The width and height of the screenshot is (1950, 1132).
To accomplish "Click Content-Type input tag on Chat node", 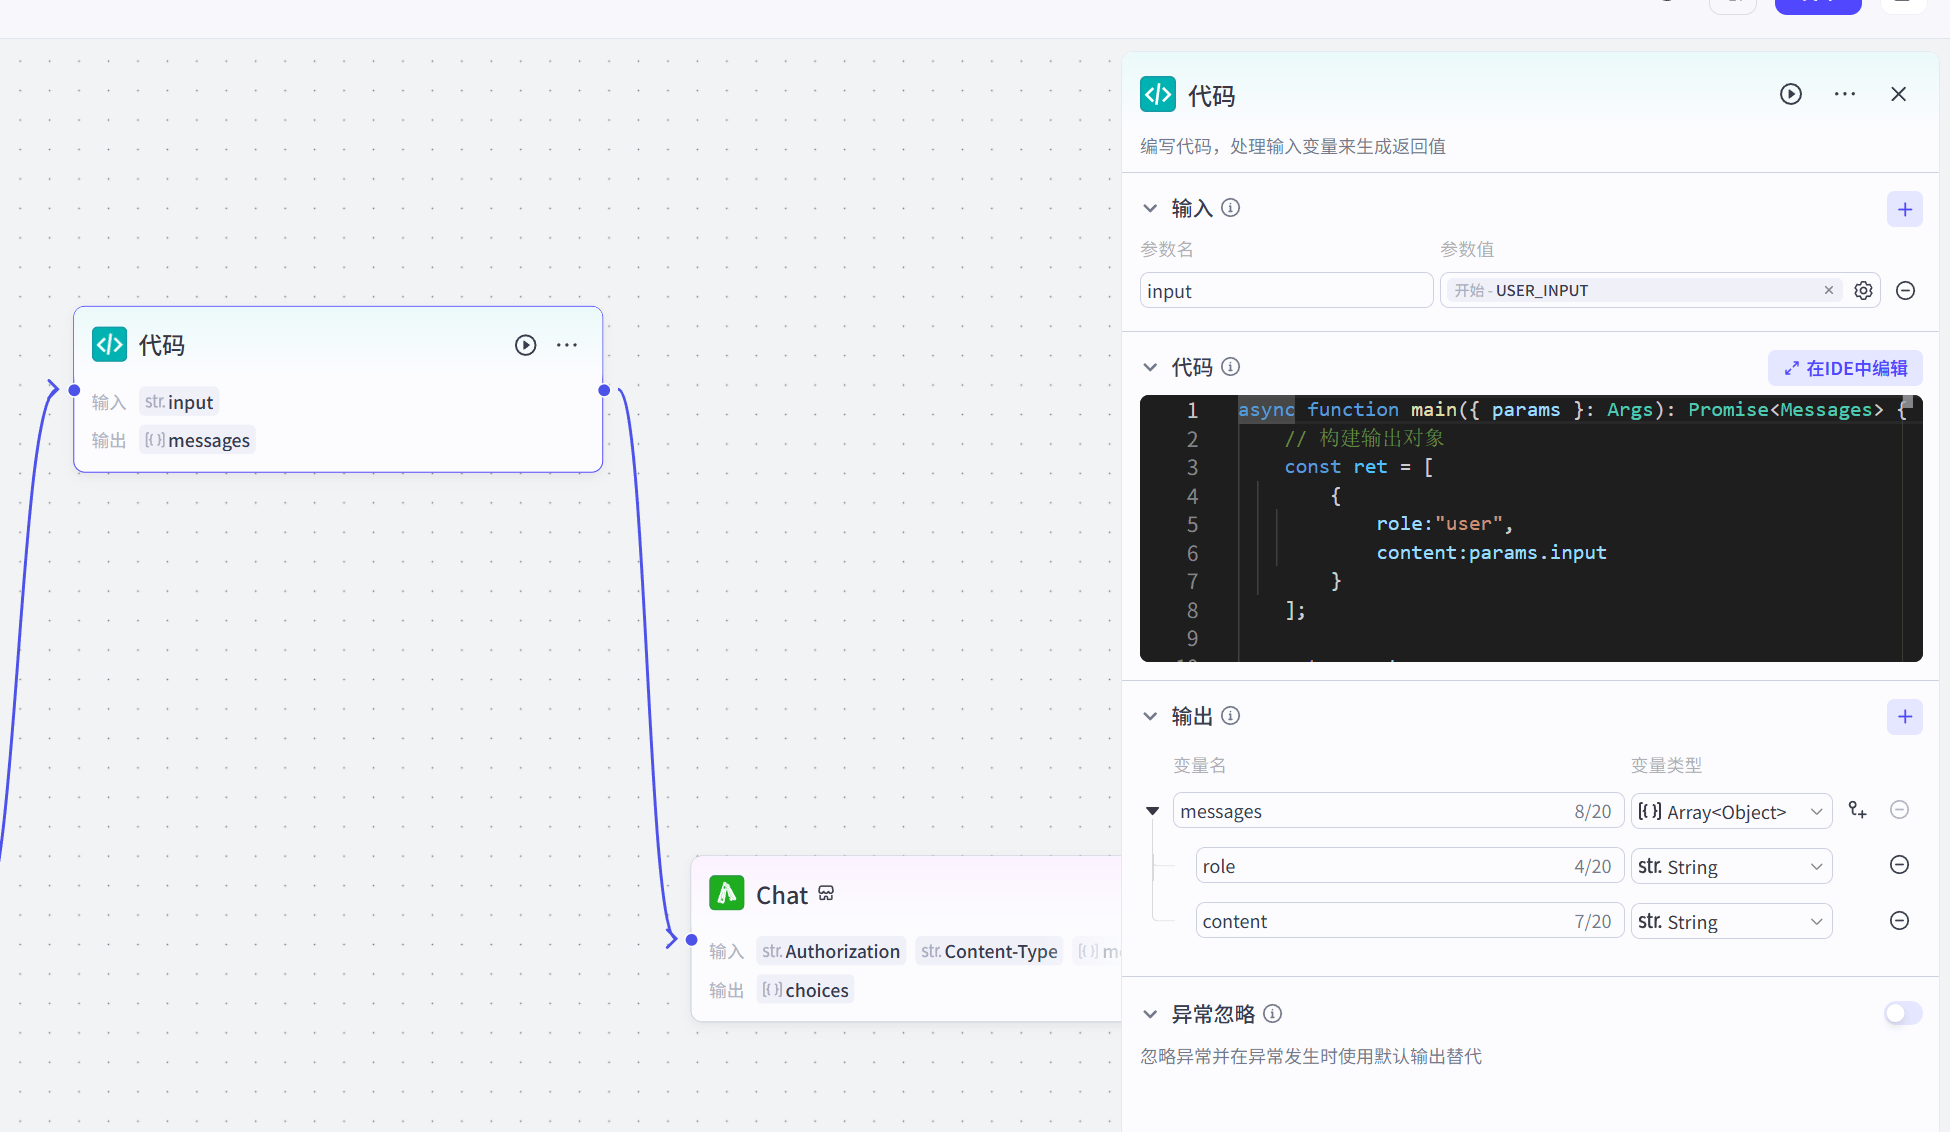I will pos(989,951).
